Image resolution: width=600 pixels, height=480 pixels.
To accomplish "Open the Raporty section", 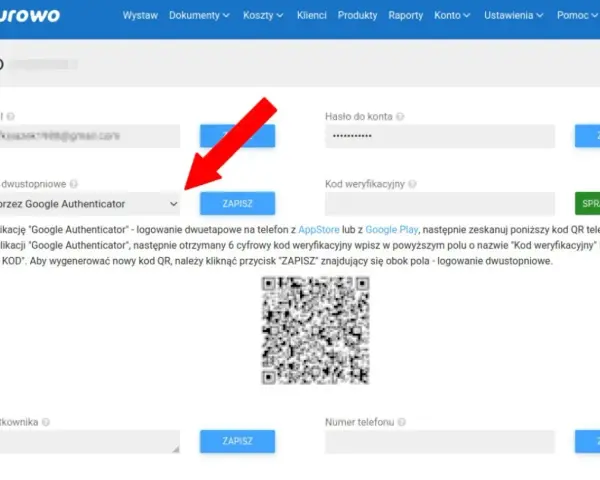I will point(406,15).
